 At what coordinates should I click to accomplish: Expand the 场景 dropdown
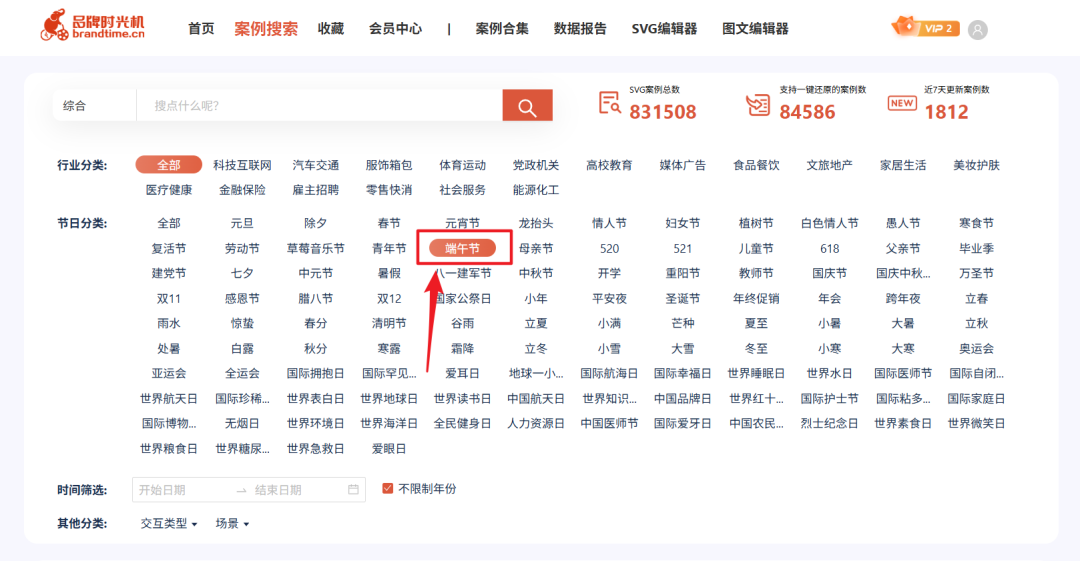click(x=232, y=524)
